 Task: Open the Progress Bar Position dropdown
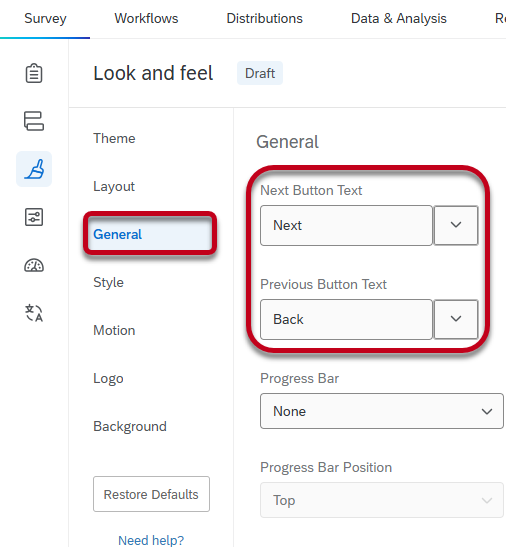[382, 500]
